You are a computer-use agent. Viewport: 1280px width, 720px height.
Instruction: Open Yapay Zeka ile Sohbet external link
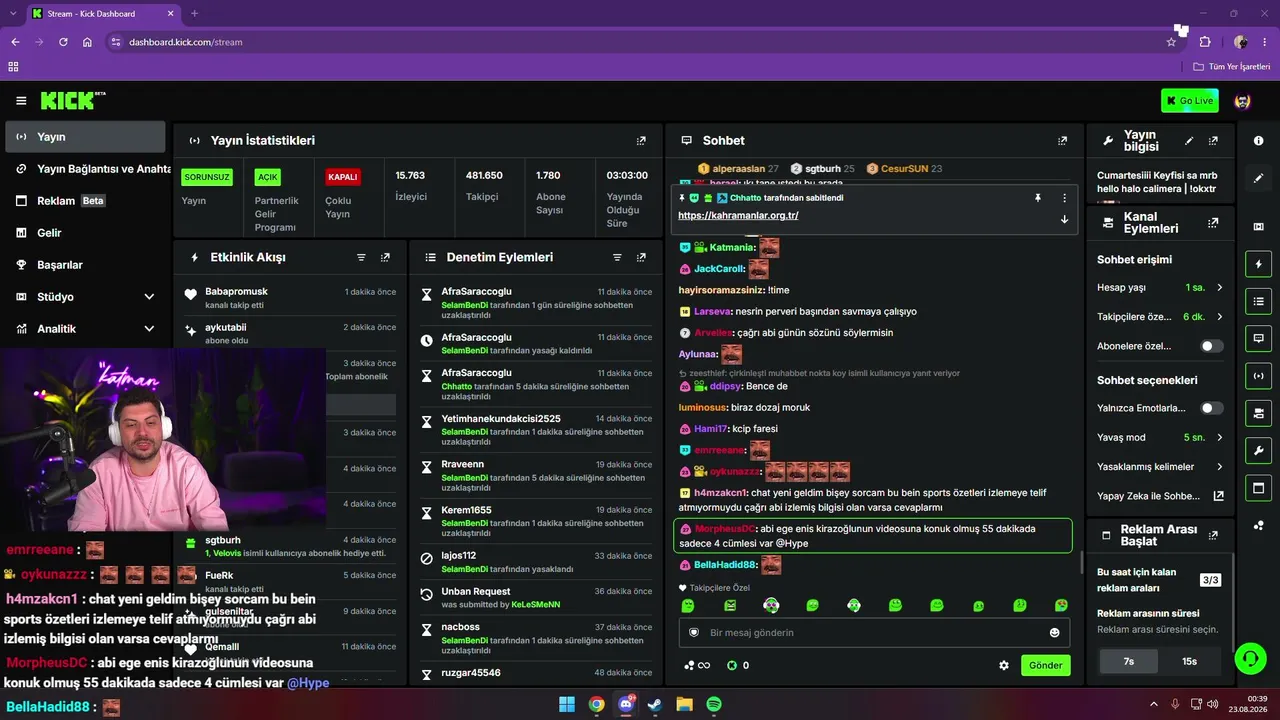click(1219, 496)
